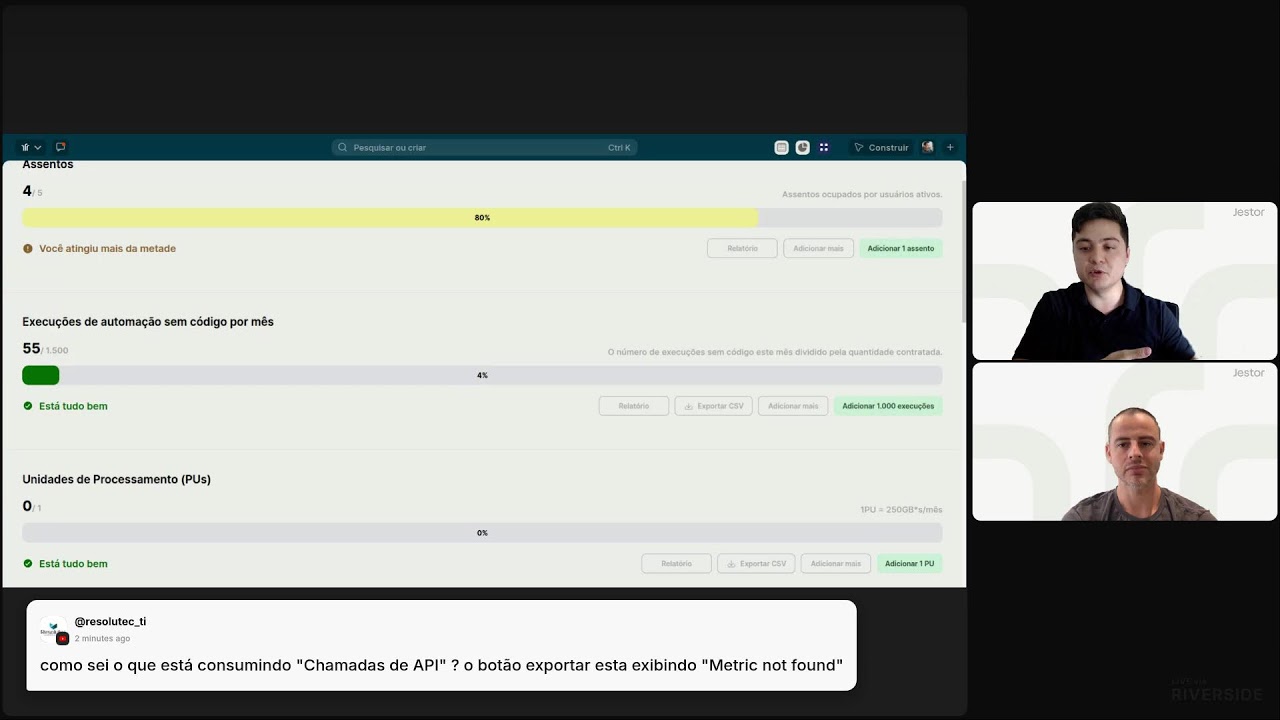Click the automation executions 4% usage bar
Screen dimensions: 1280x720
482,375
